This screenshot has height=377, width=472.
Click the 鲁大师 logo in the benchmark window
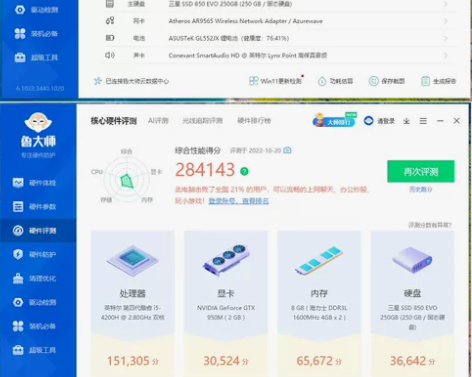(x=38, y=130)
